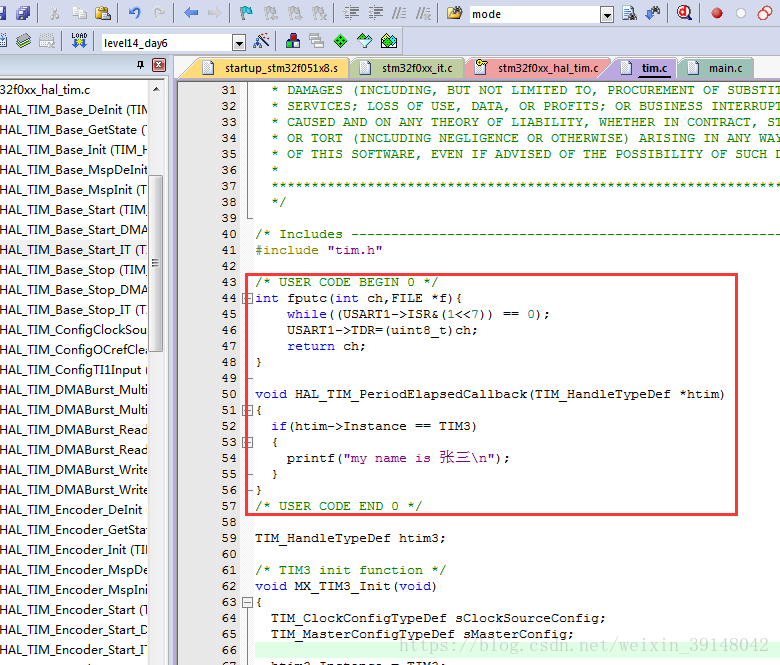Screen dimensions: 780x665
Task: Open Manage Project Items blocks icon
Action: pyautogui.click(x=293, y=41)
